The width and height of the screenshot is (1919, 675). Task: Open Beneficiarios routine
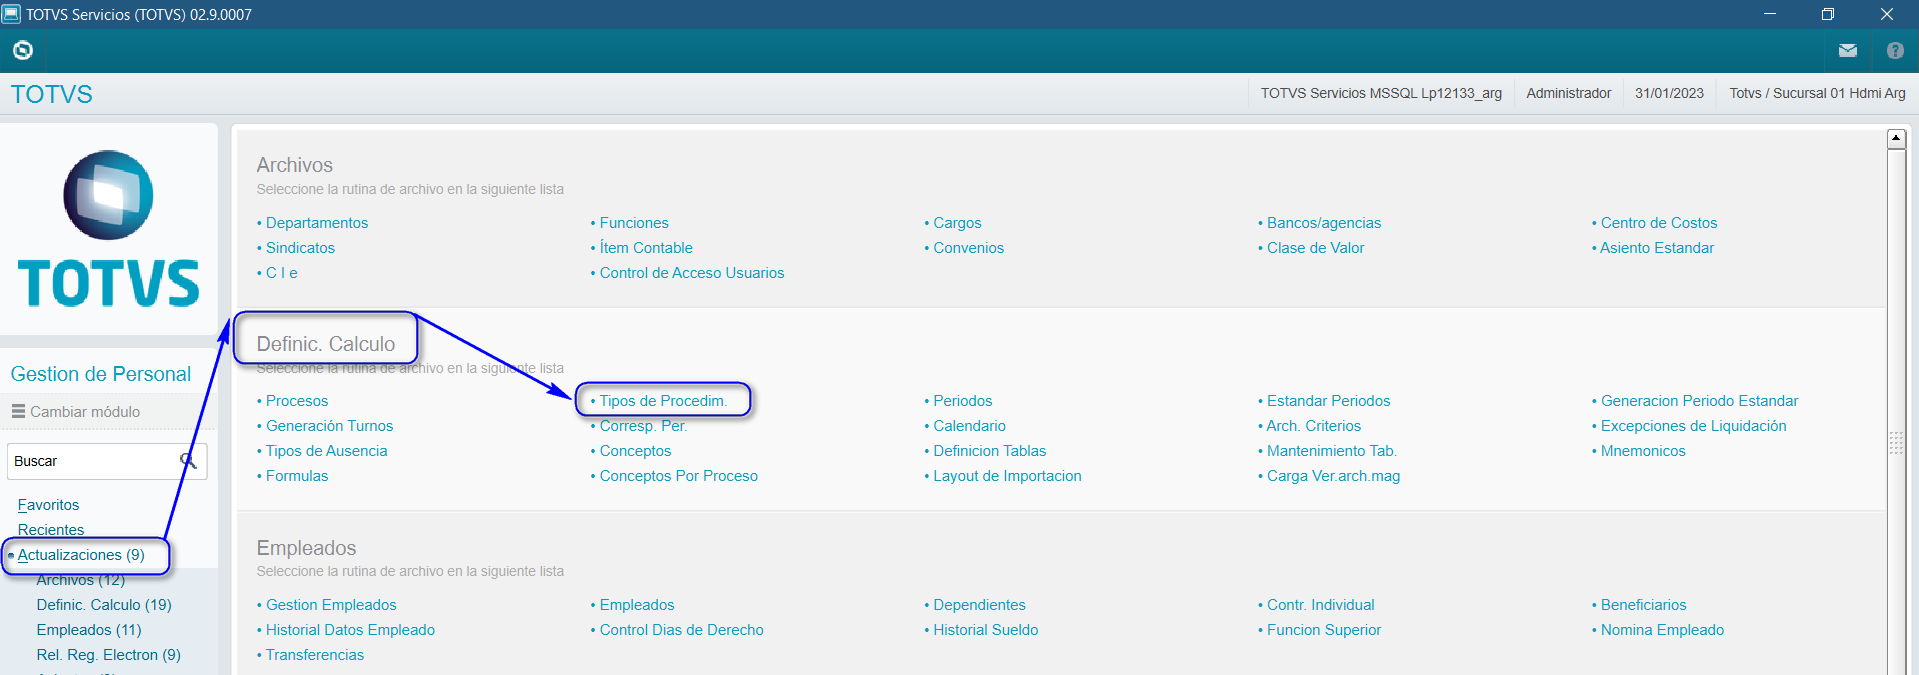1643,605
